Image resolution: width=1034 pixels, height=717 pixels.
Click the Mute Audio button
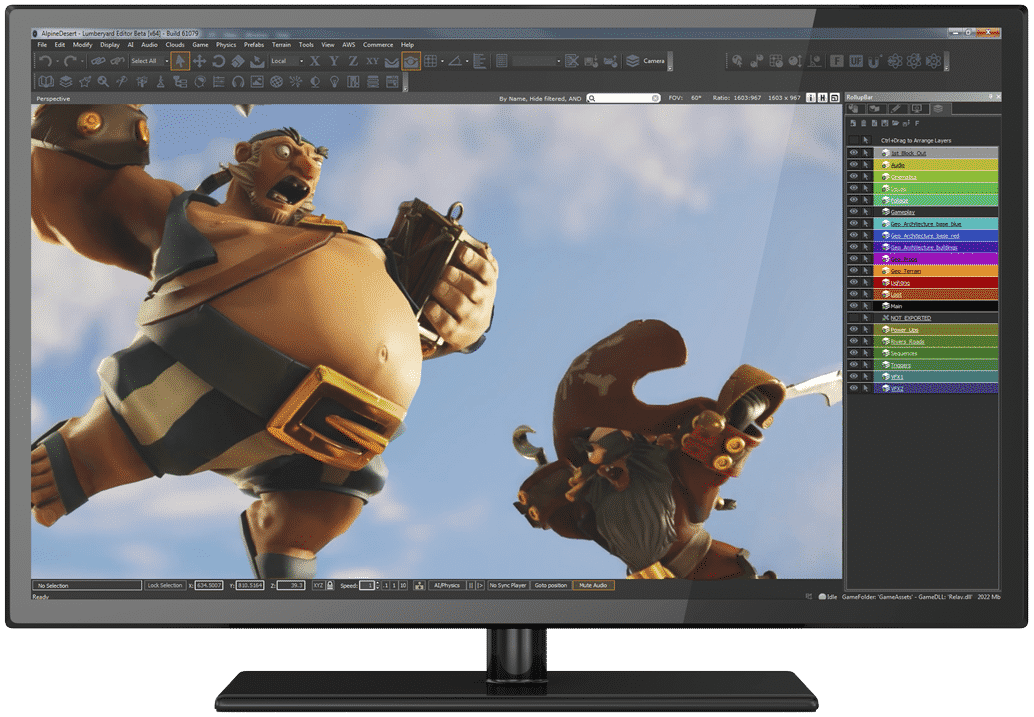point(593,585)
